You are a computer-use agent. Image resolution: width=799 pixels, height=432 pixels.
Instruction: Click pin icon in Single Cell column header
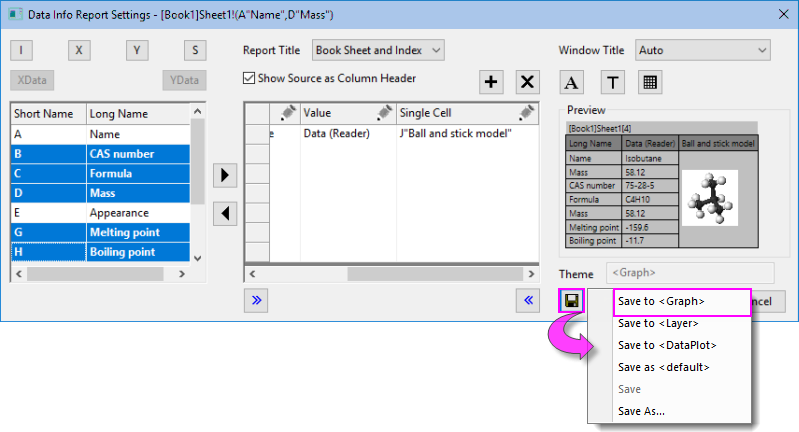tap(526, 112)
